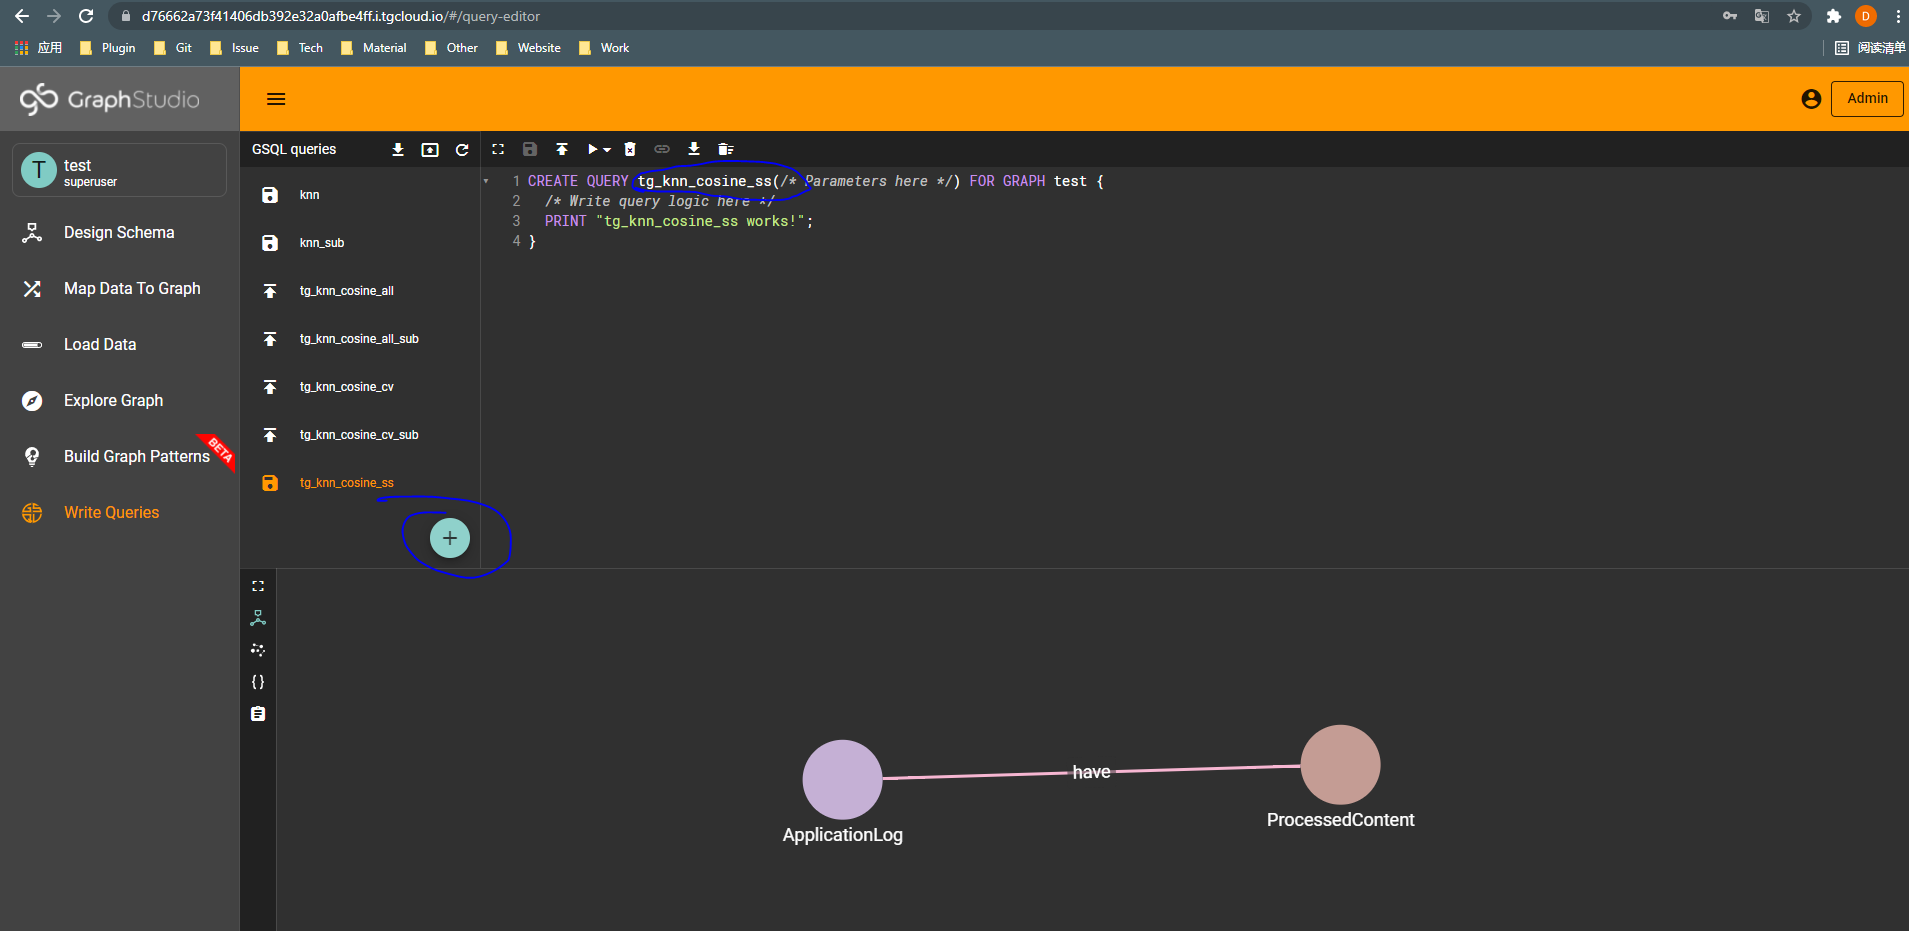Expand the code fold arrow on line 1

487,180
